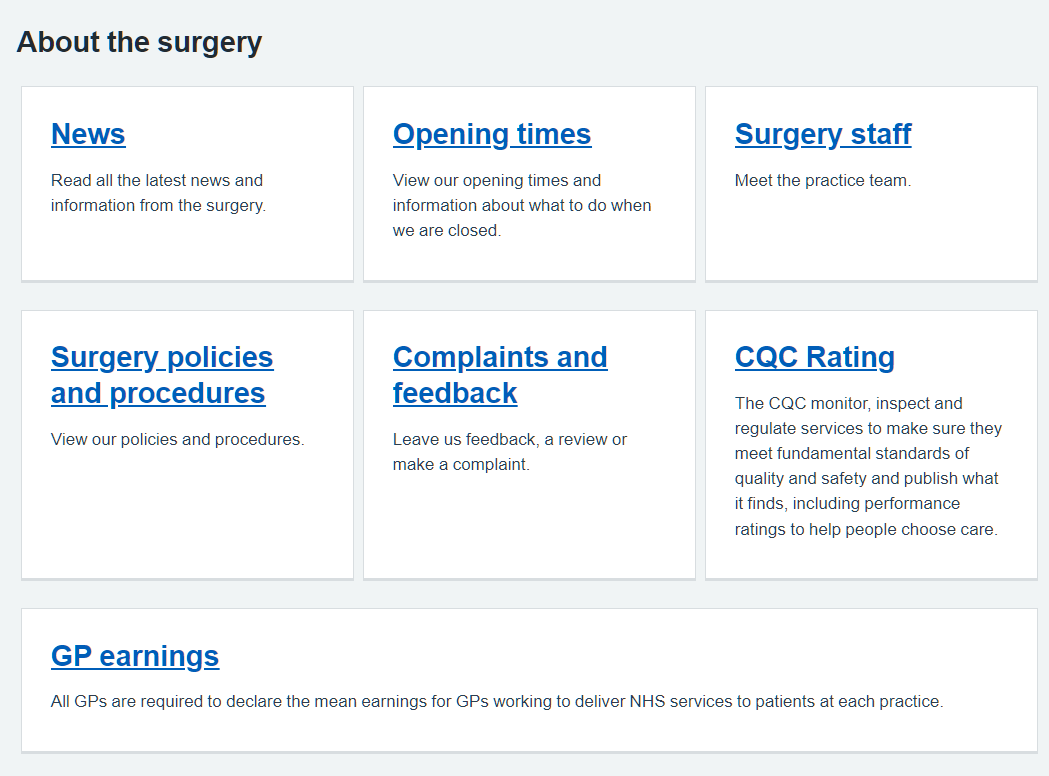The height and width of the screenshot is (776, 1049).
Task: Click the 'Meet the practice team' text
Action: coord(823,181)
